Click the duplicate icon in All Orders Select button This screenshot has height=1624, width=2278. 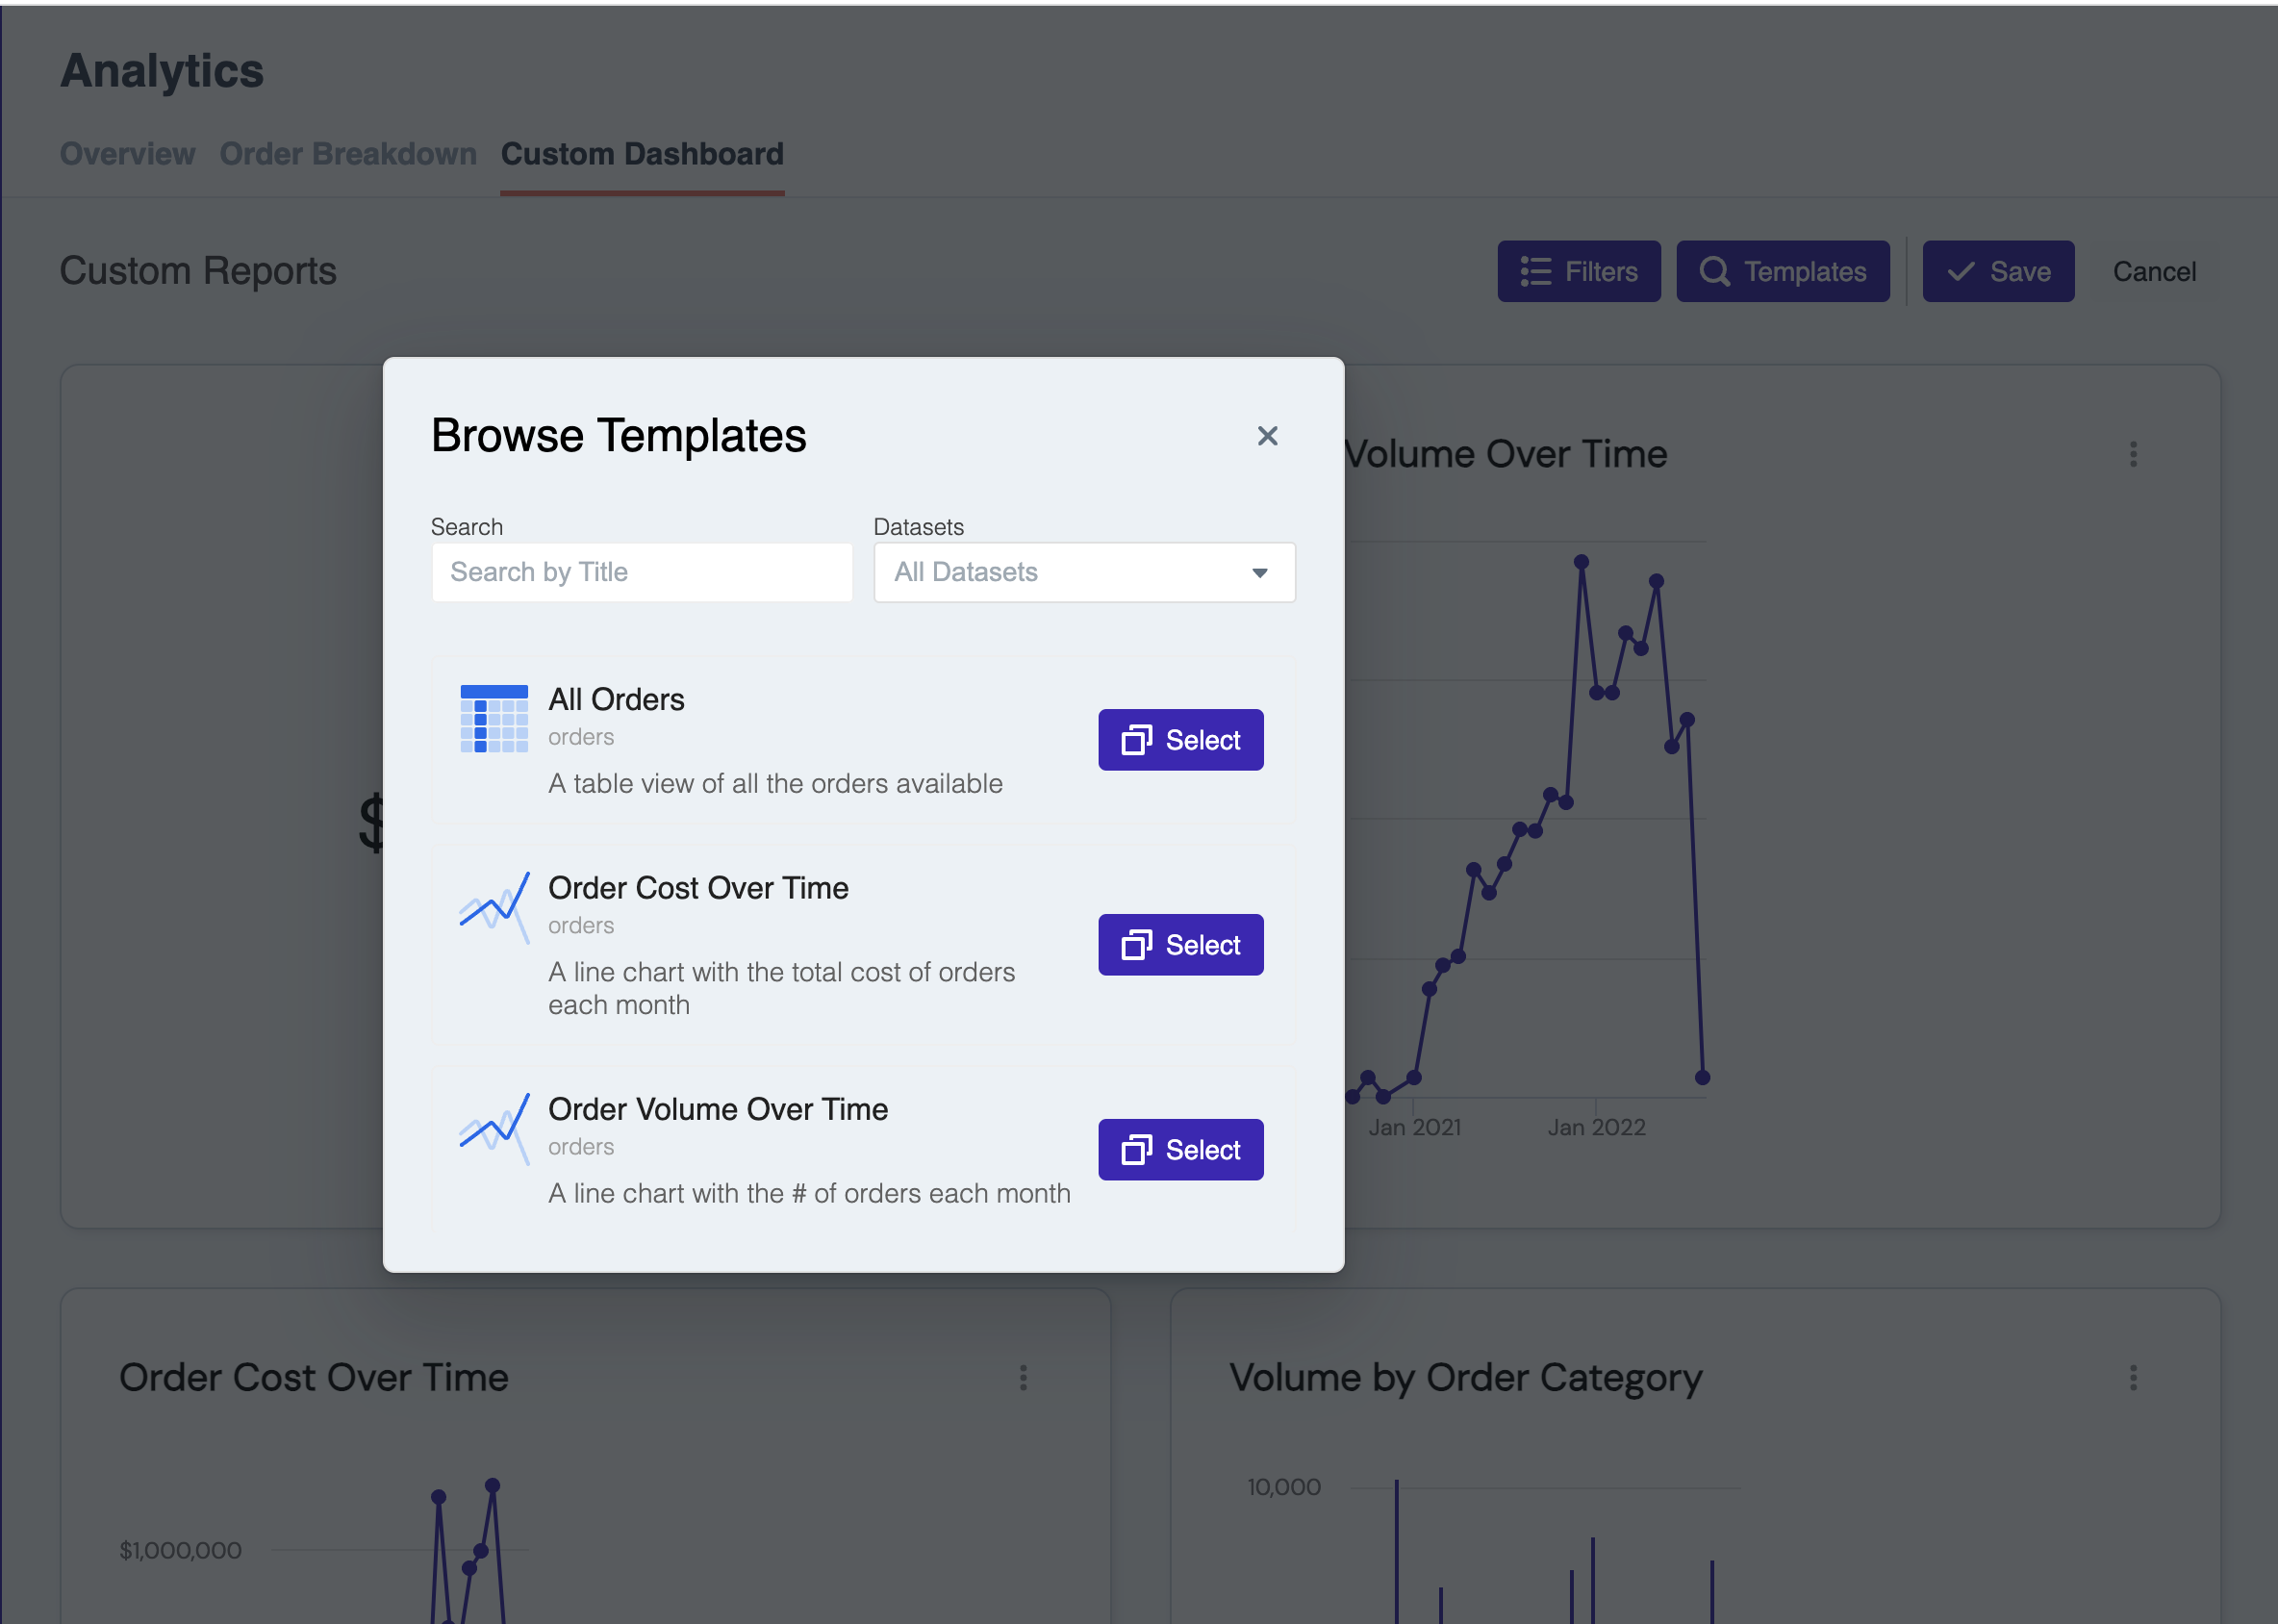pyautogui.click(x=1137, y=740)
